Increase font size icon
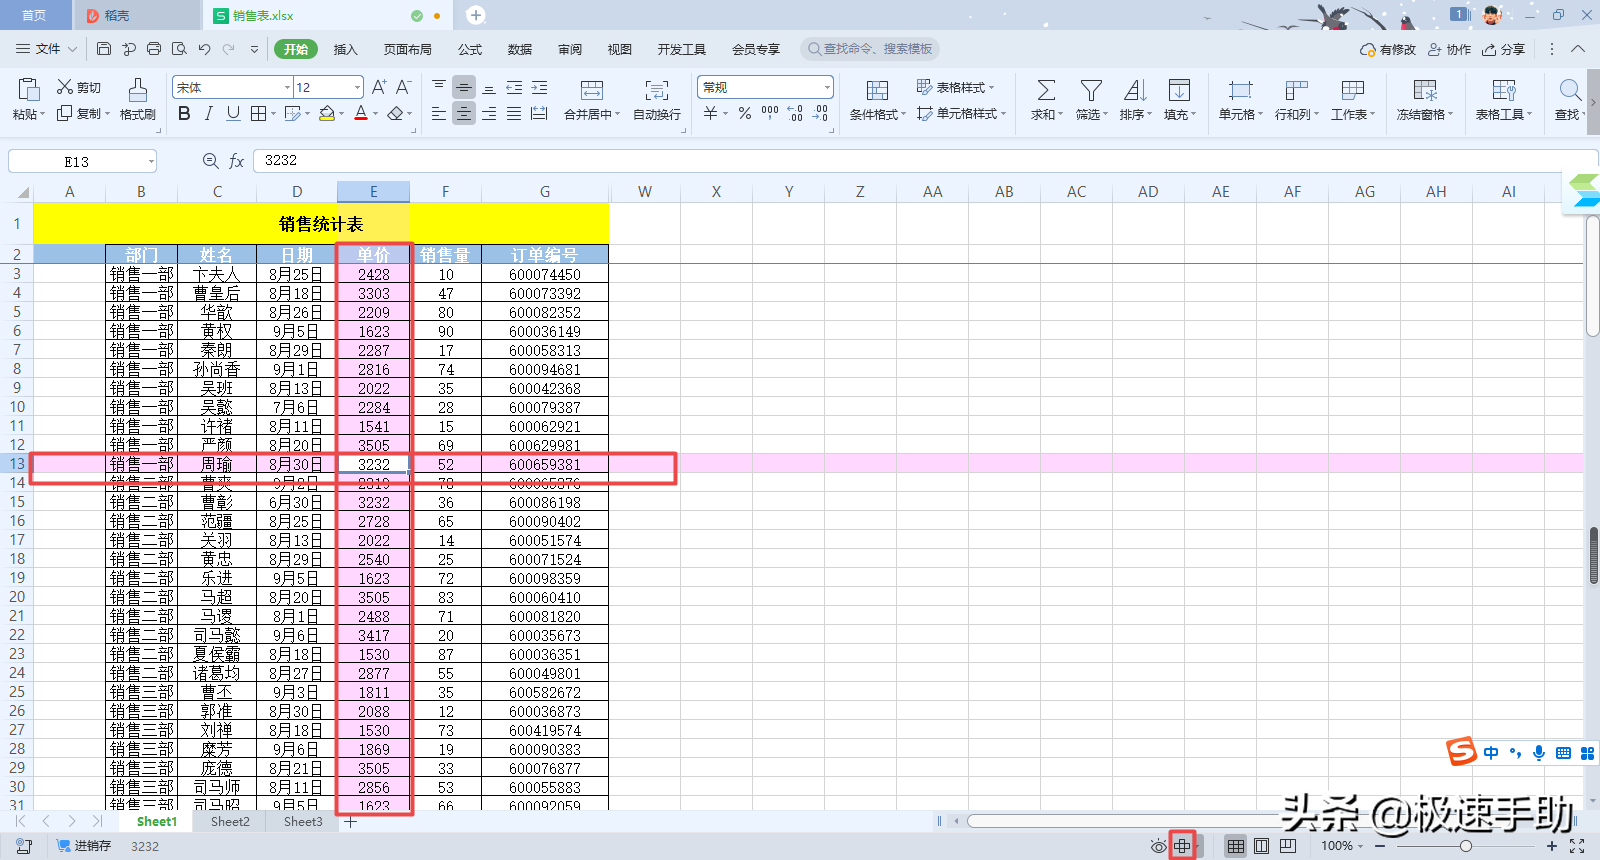Viewport: 1600px width, 860px height. click(x=379, y=87)
